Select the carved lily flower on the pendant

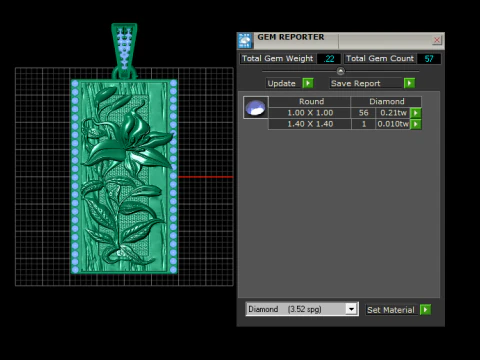click(128, 140)
